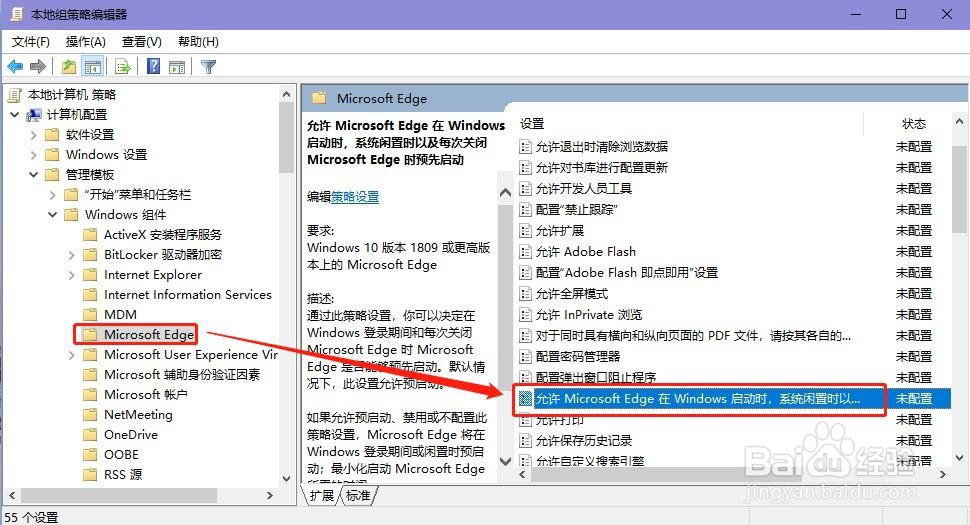Screen dimensions: 970x525
Task: Click the Back arrow toolbar icon
Action: (x=15, y=66)
